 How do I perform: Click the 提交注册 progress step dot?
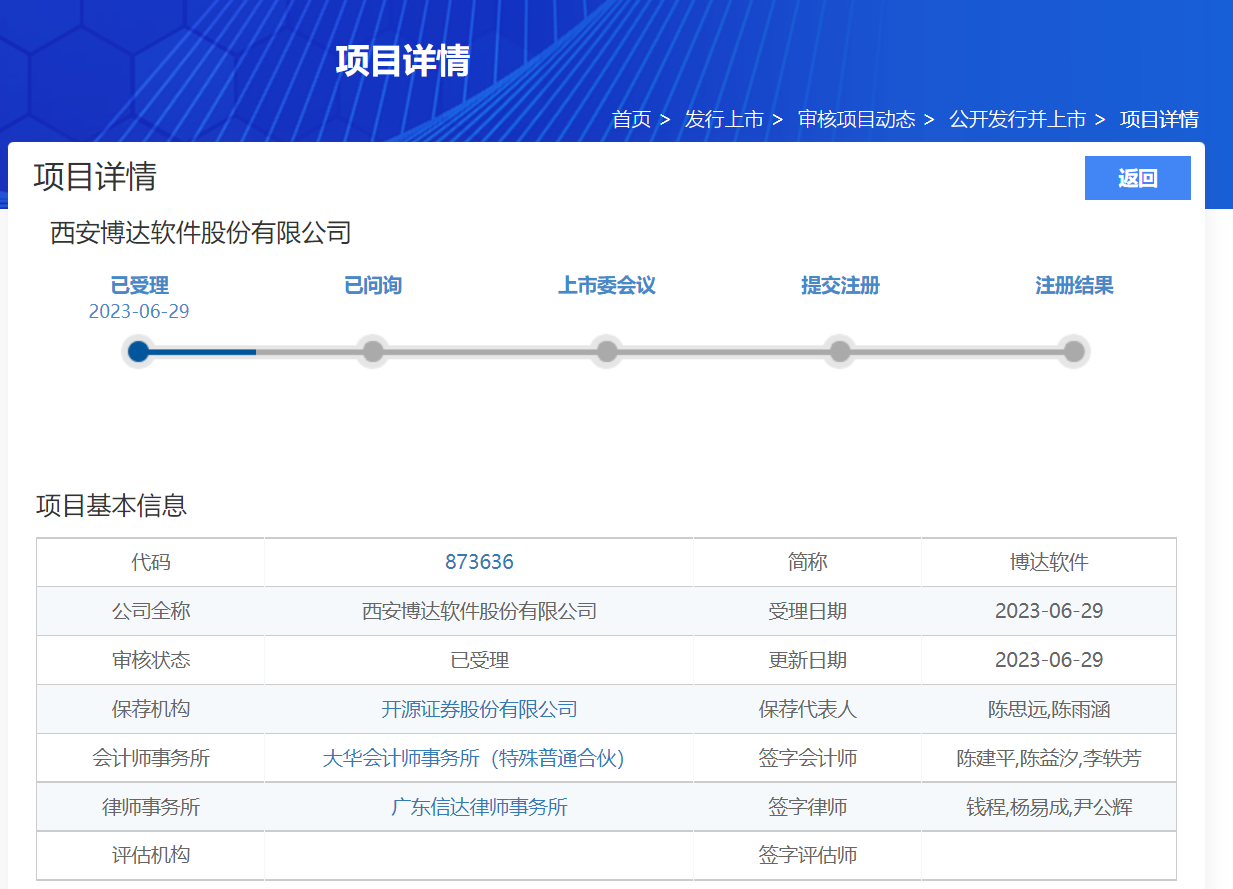840,351
